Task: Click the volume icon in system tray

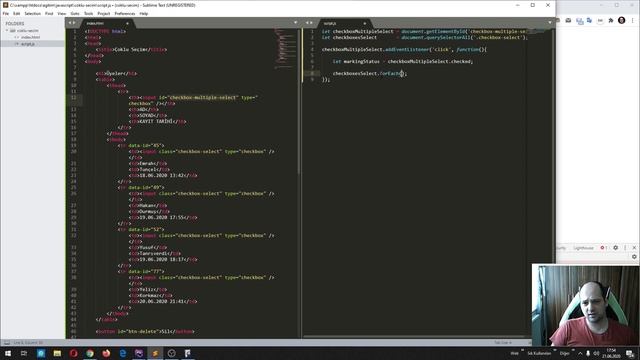Action: [596, 353]
